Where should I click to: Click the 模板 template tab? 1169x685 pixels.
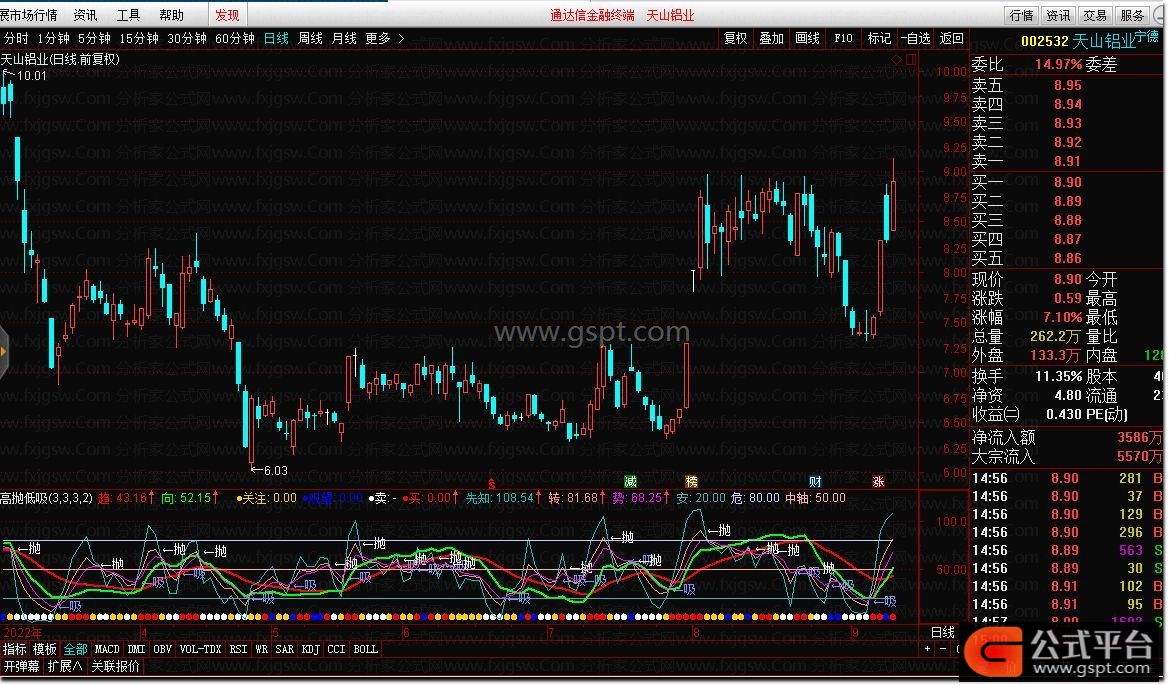(x=45, y=649)
